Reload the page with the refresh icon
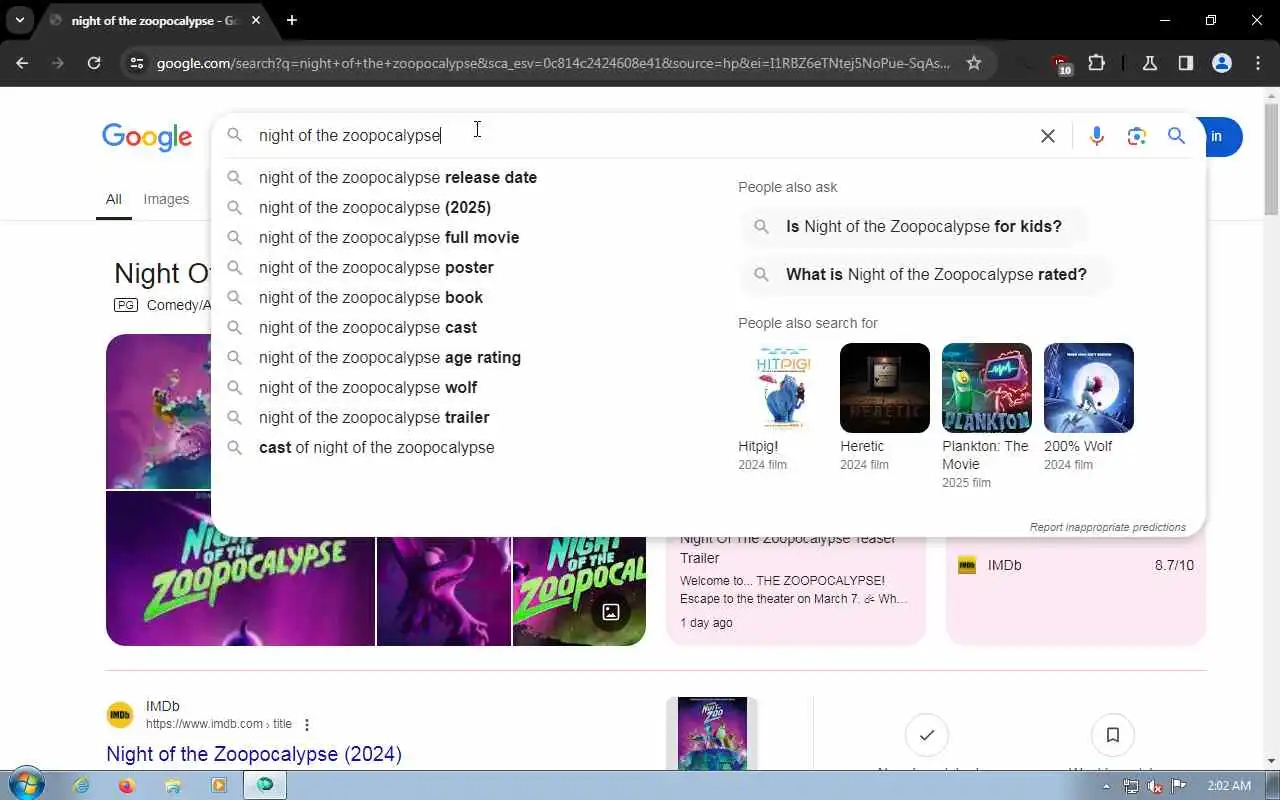This screenshot has width=1280, height=800. tap(94, 63)
